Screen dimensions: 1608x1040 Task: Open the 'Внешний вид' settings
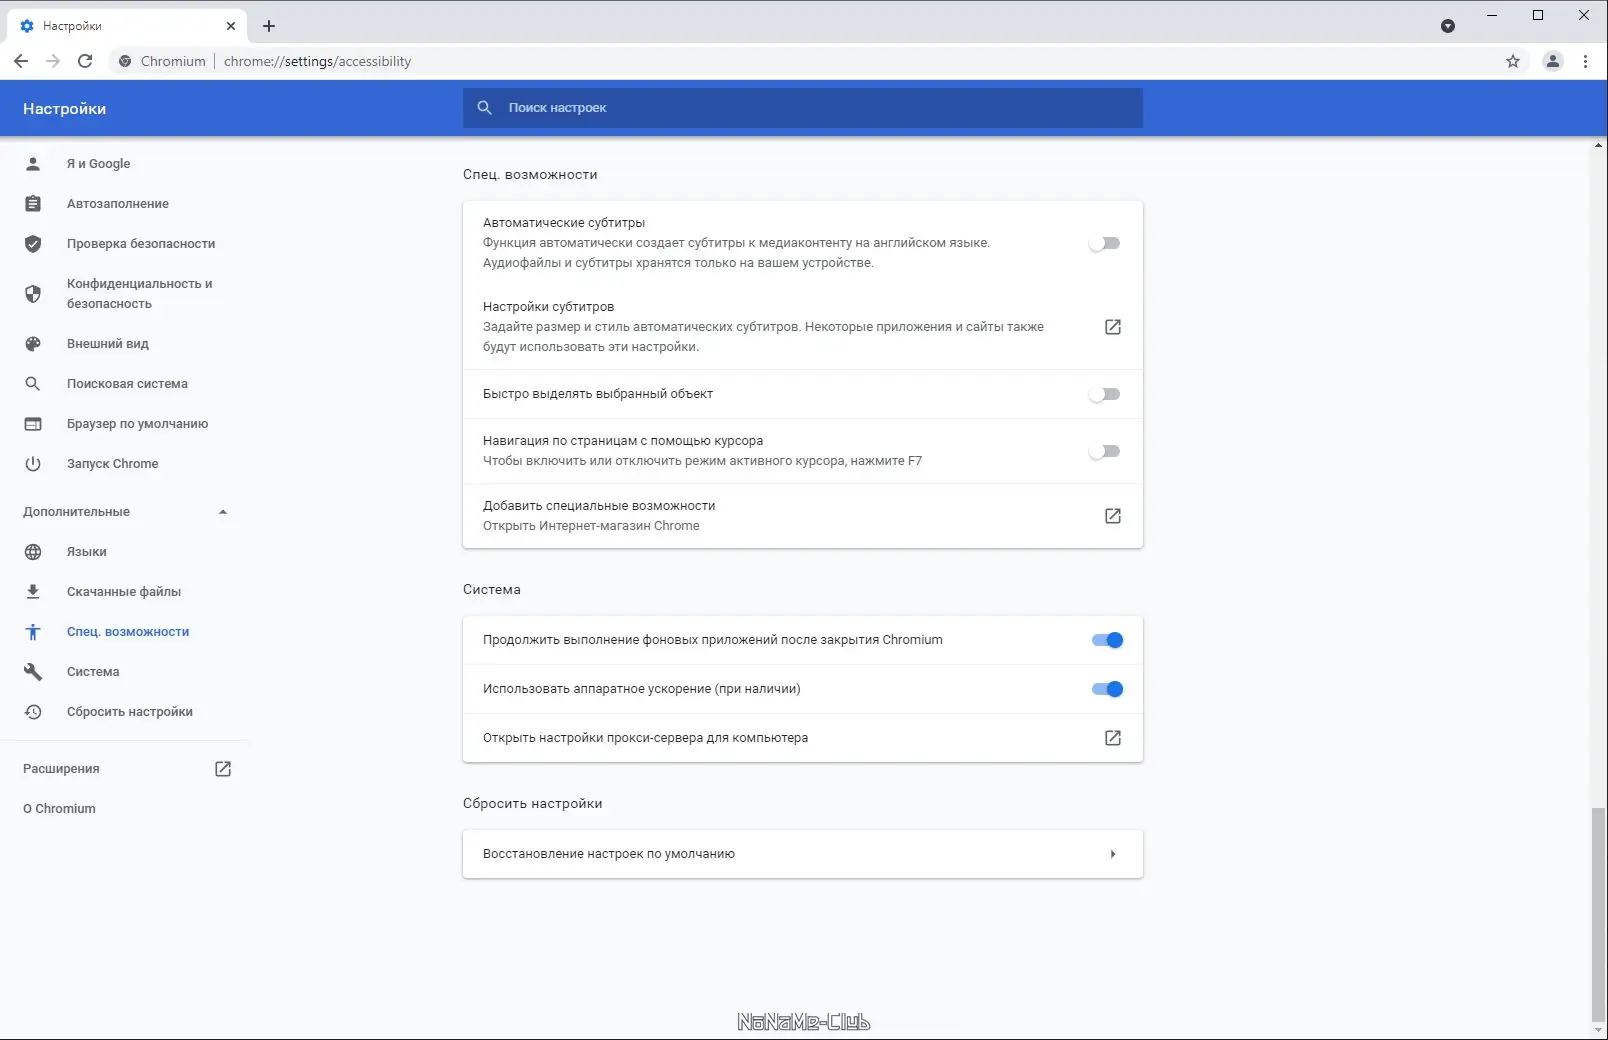coord(107,343)
